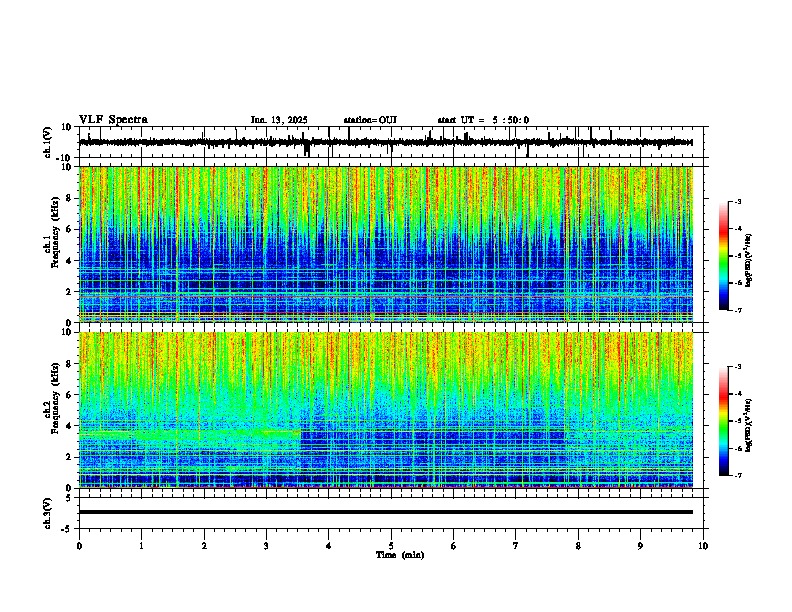The width and height of the screenshot is (792, 612).
Task: Click the ch.2 spectrogram color scale bar
Action: point(724,421)
